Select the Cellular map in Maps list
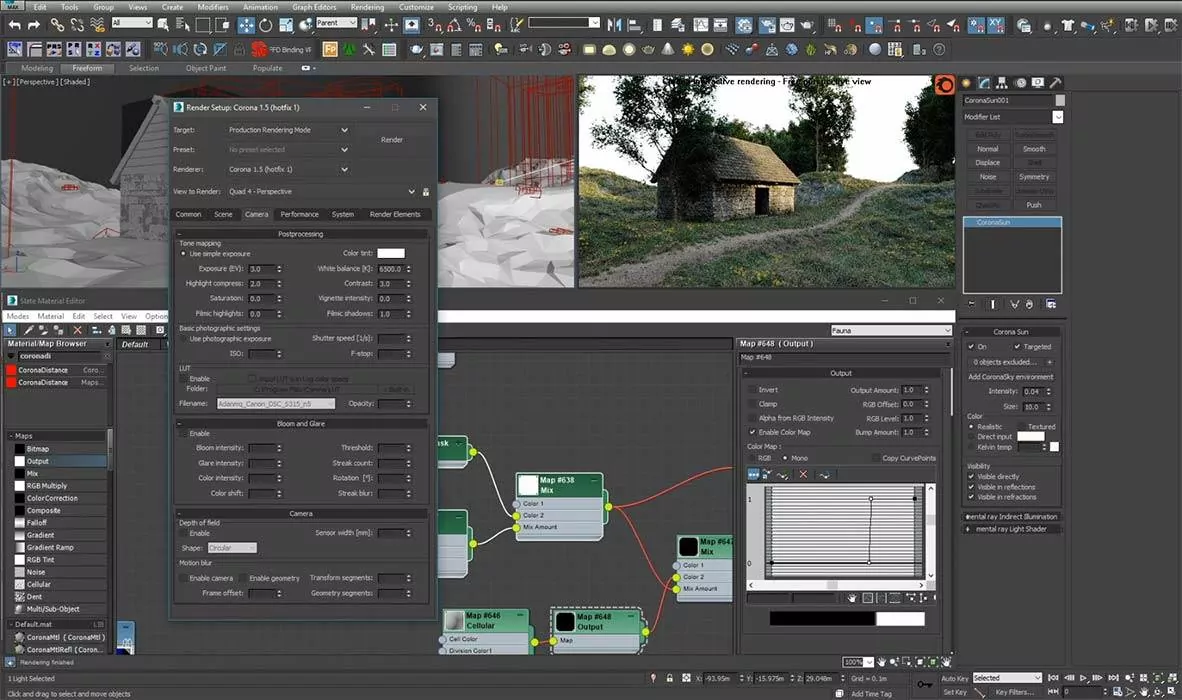This screenshot has width=1182, height=700. (39, 584)
